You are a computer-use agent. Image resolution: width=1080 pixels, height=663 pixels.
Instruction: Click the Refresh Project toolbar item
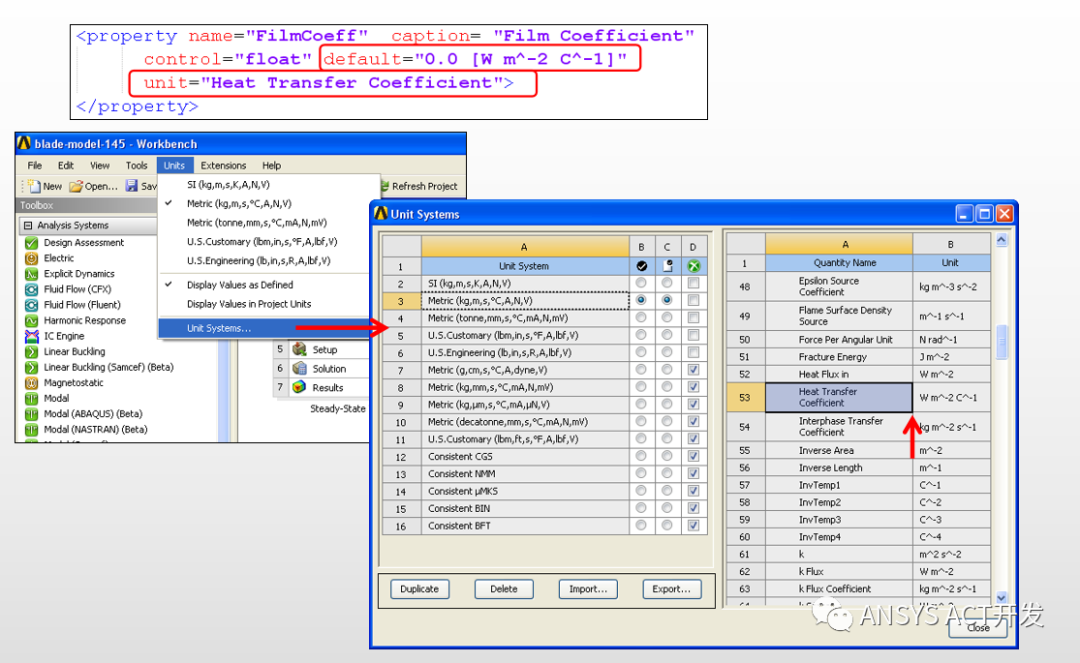click(x=419, y=186)
